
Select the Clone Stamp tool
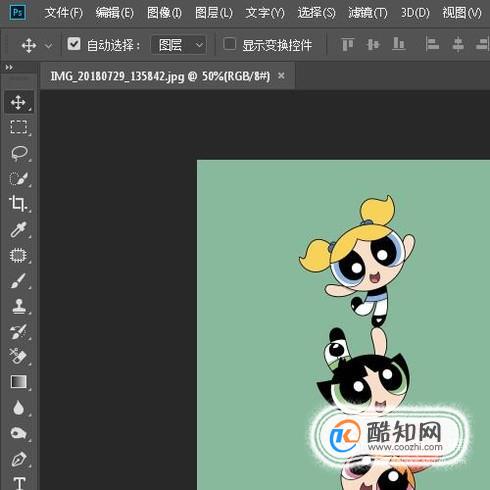click(18, 306)
